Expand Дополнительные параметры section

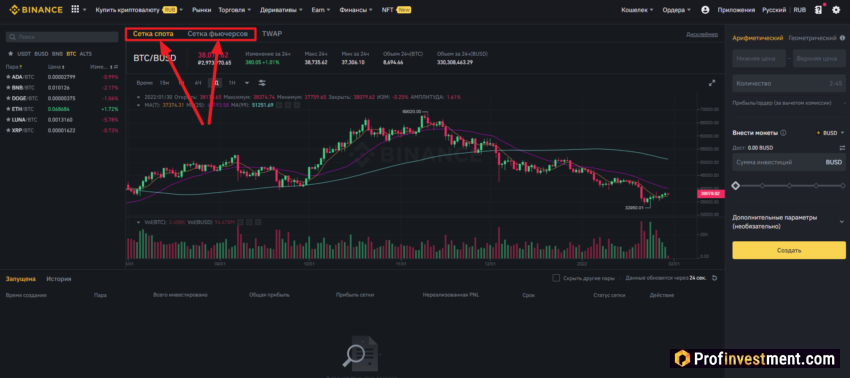[841, 221]
